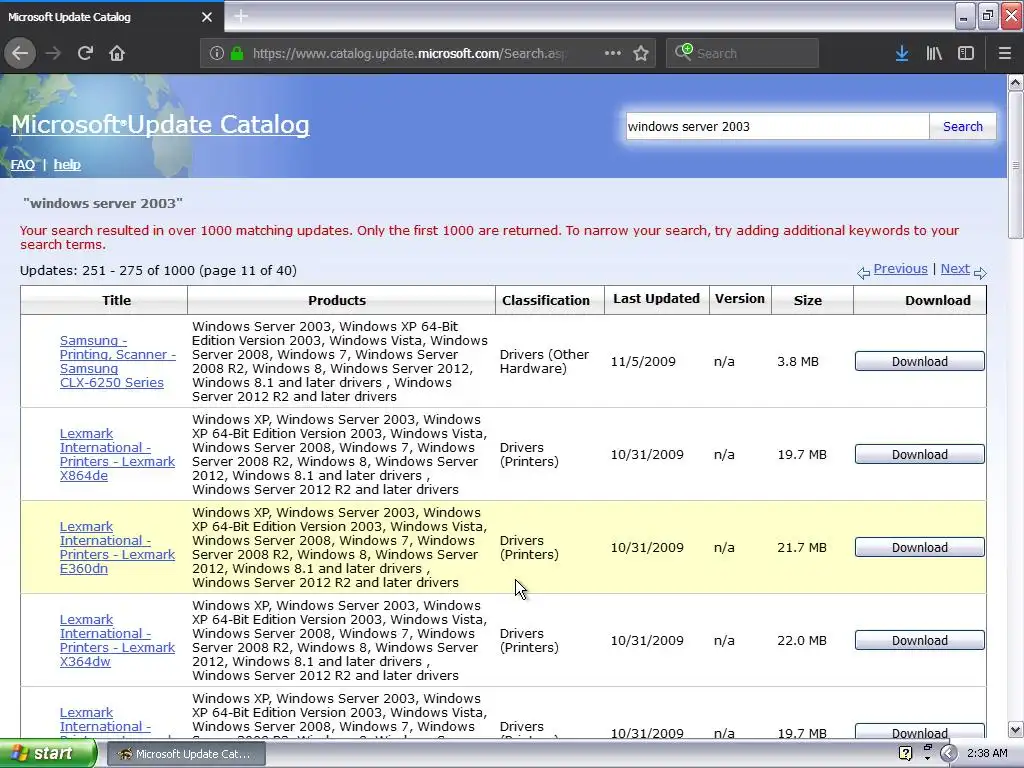This screenshot has height=768, width=1024.
Task: Open a new tab with plus icon
Action: point(241,16)
